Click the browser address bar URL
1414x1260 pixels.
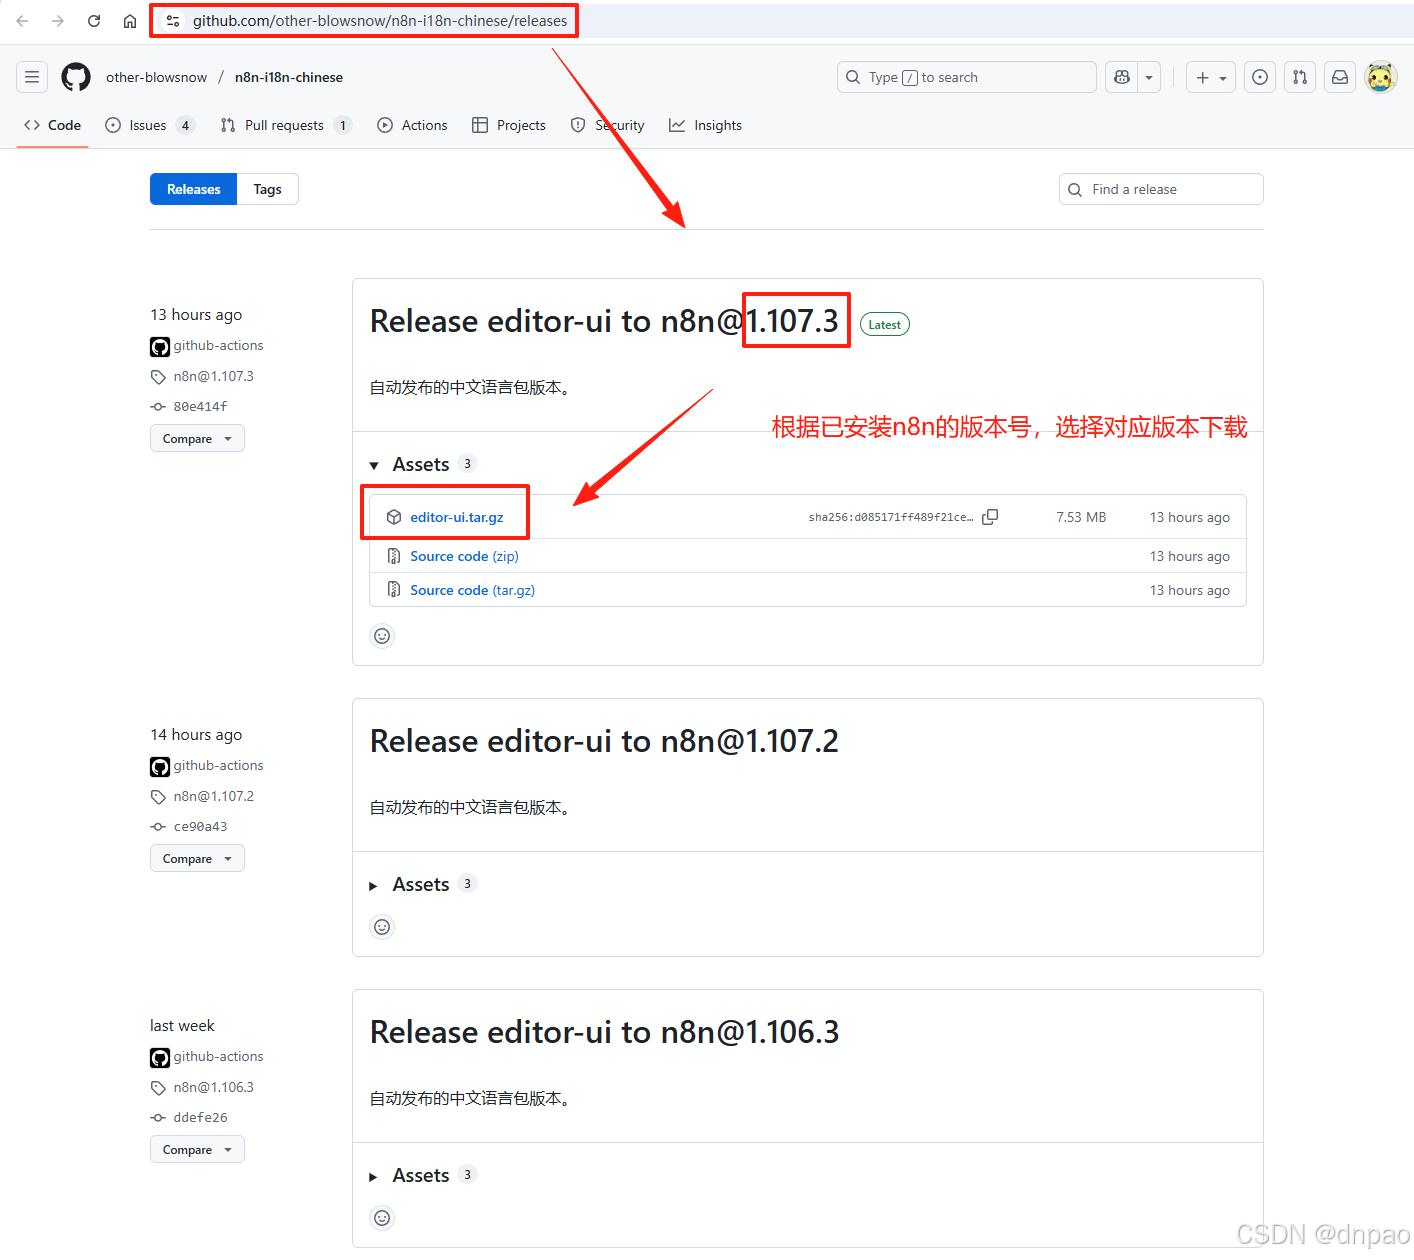click(380, 21)
